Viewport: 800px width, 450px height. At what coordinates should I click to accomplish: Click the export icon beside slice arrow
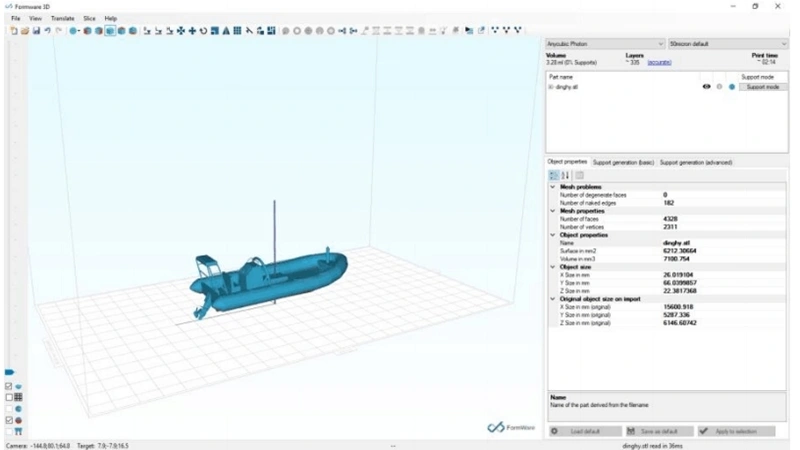481,31
